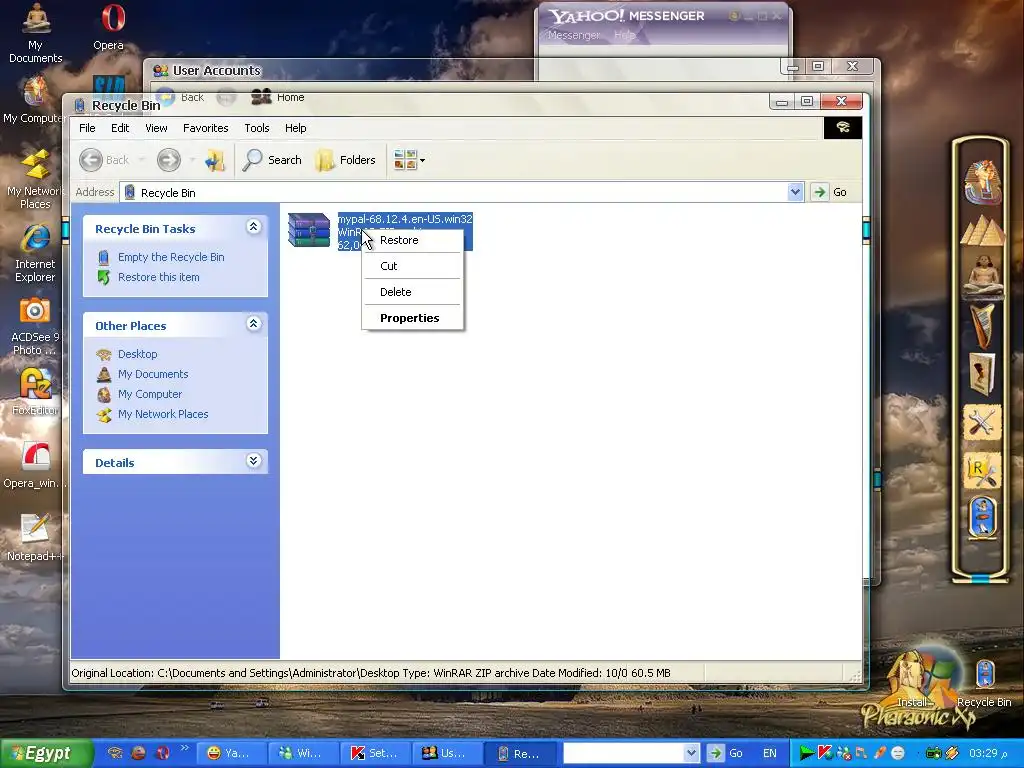This screenshot has width=1024, height=768.
Task: Open FoxEditor desktop icon
Action: pos(35,392)
